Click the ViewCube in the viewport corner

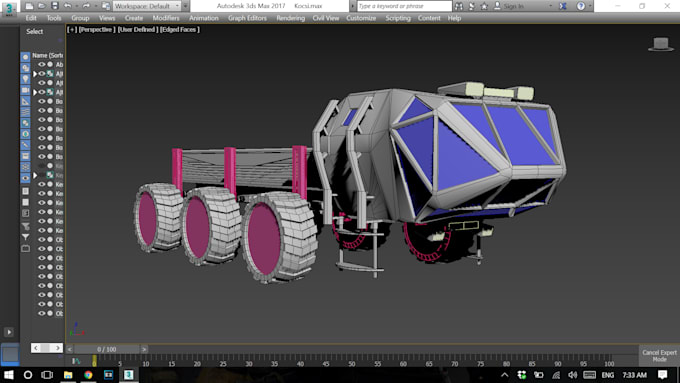click(661, 44)
